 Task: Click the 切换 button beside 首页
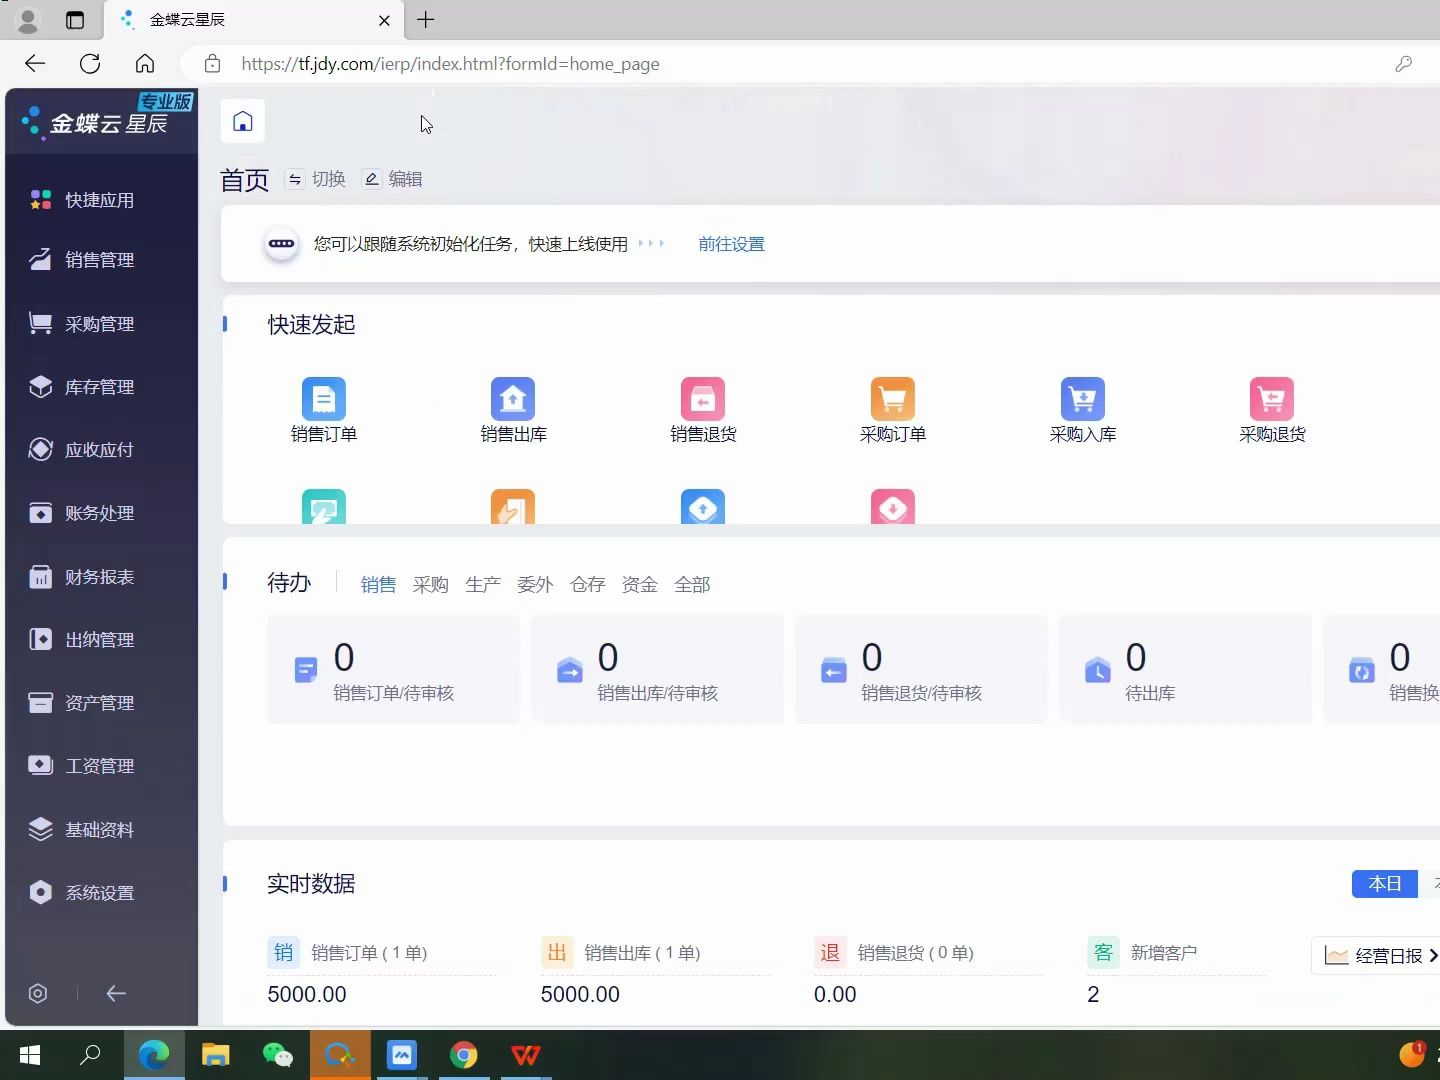point(315,179)
